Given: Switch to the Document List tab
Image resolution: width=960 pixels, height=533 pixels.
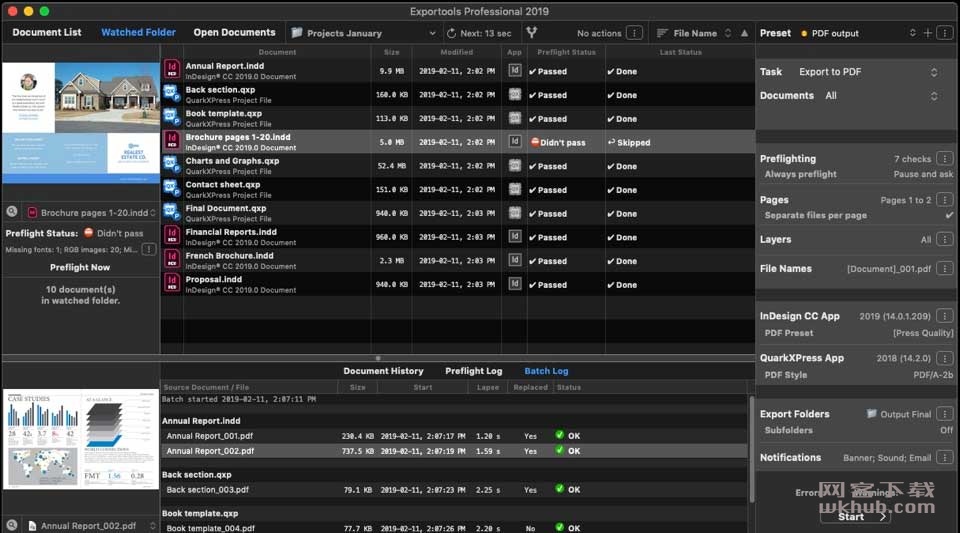Looking at the screenshot, I should 47,32.
